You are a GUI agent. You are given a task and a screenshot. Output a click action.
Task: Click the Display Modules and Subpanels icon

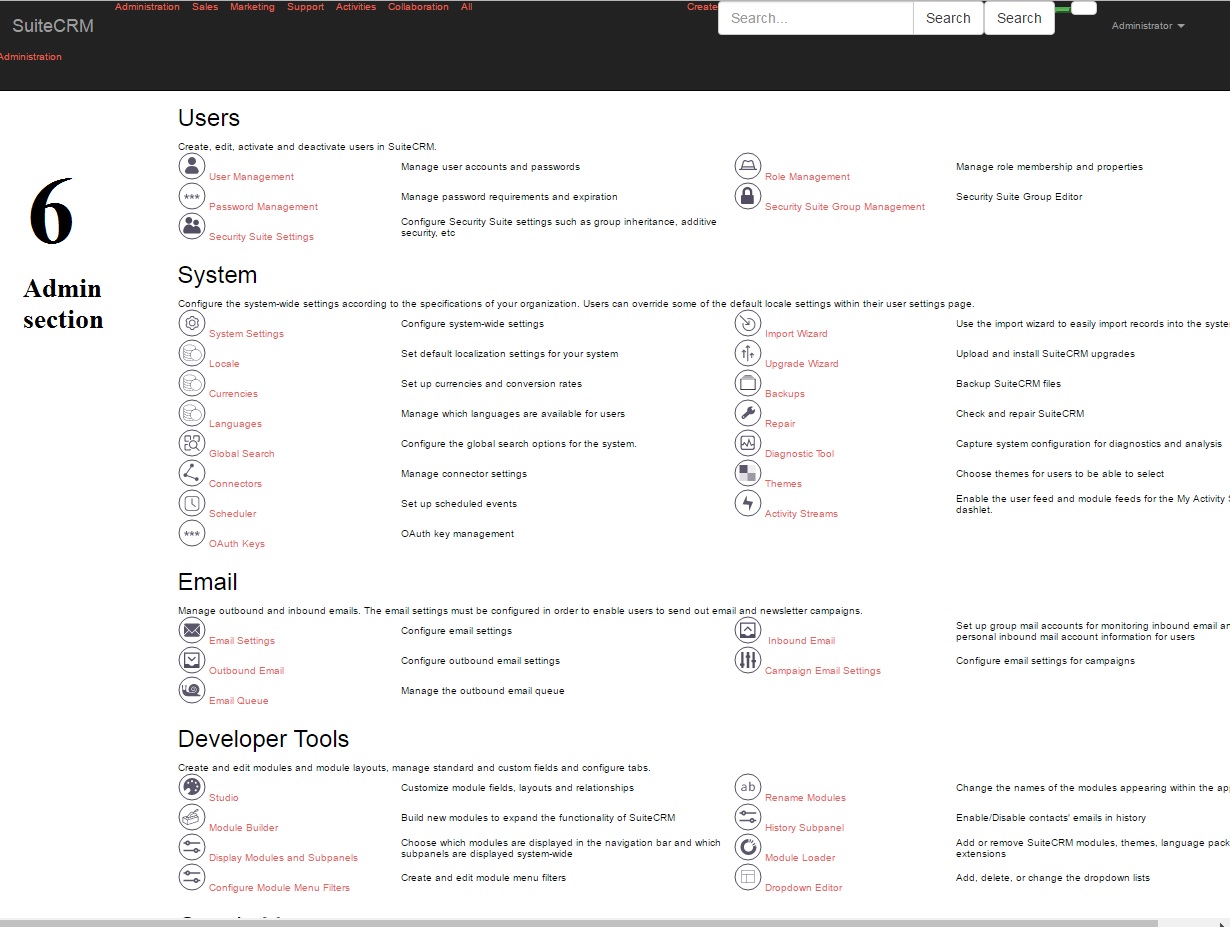192,847
